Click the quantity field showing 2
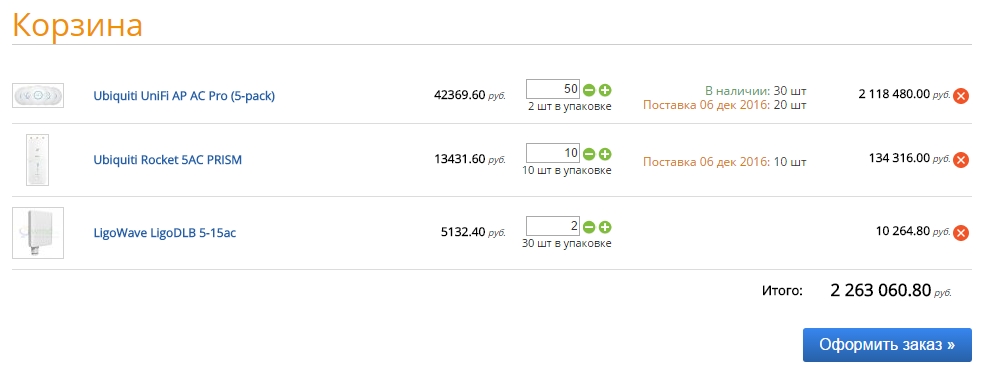Image resolution: width=985 pixels, height=375 pixels. (x=553, y=226)
